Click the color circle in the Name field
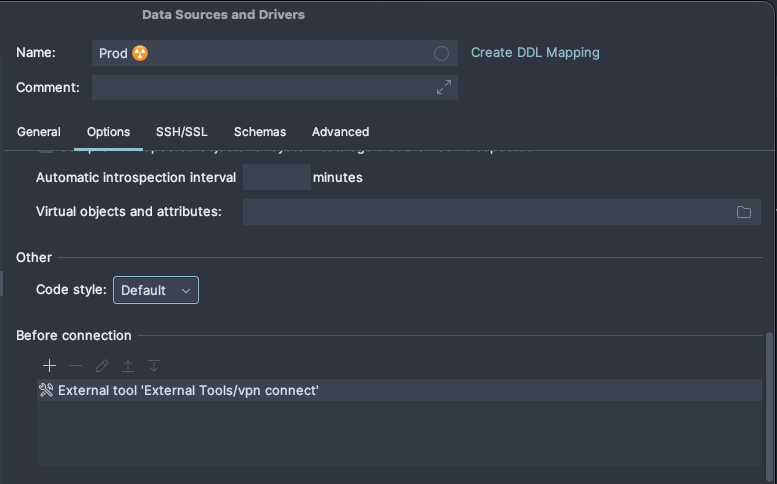777x484 pixels. pos(441,54)
